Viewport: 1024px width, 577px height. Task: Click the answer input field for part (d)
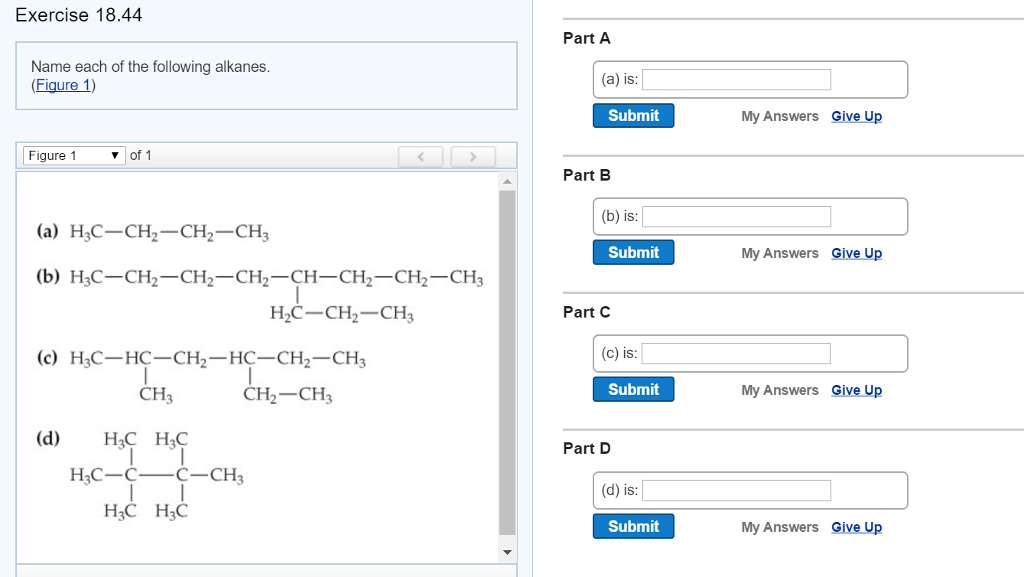click(737, 490)
